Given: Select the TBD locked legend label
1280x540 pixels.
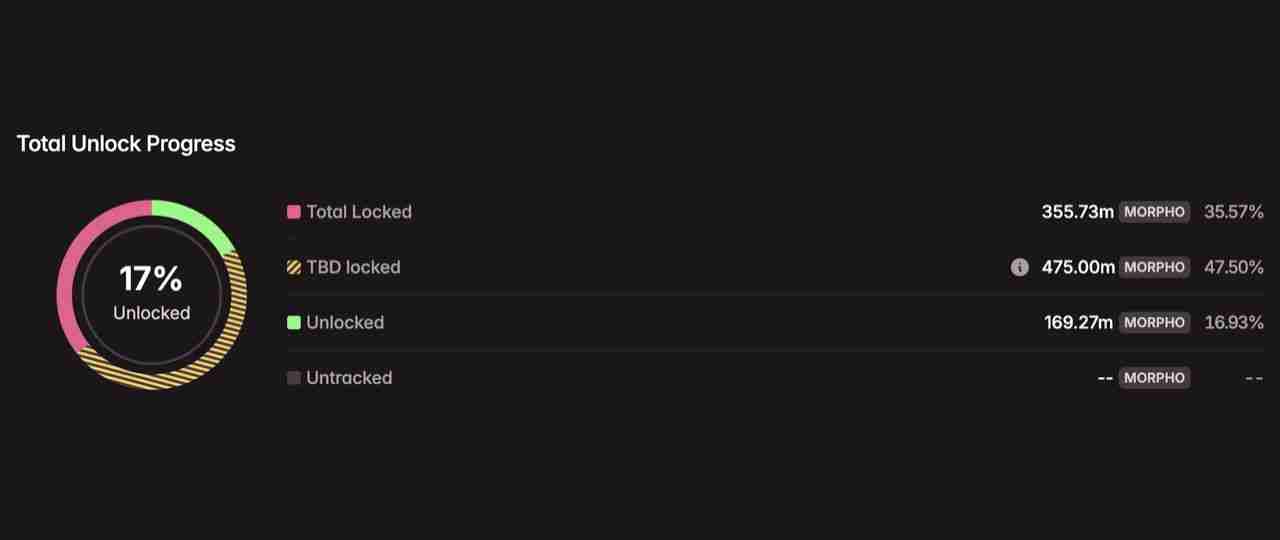Looking at the screenshot, I should click(353, 267).
